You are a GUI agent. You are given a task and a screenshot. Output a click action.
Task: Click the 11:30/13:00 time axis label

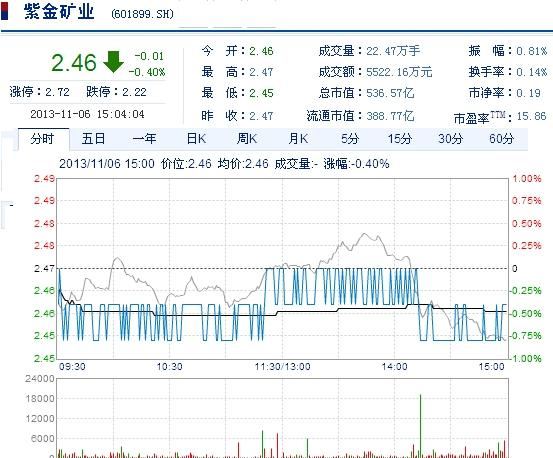(x=282, y=367)
